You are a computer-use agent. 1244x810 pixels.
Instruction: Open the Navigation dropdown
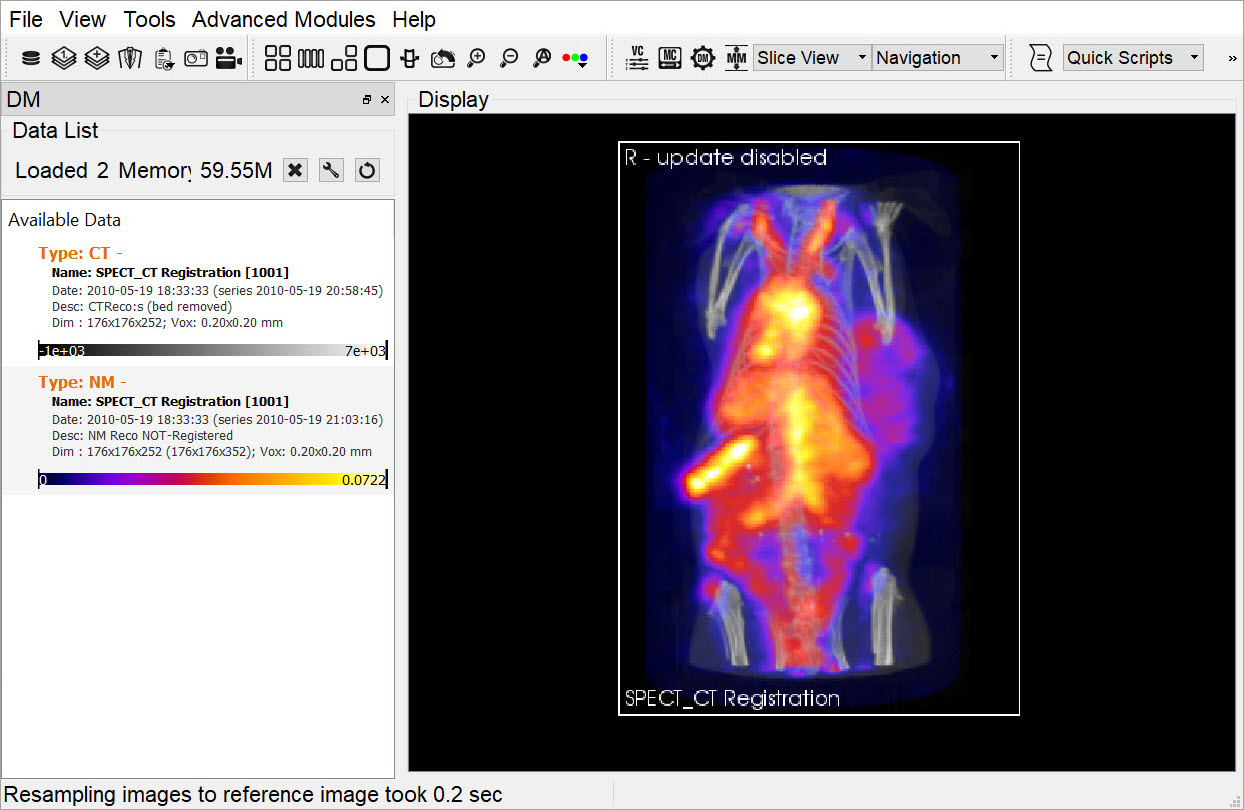[937, 58]
